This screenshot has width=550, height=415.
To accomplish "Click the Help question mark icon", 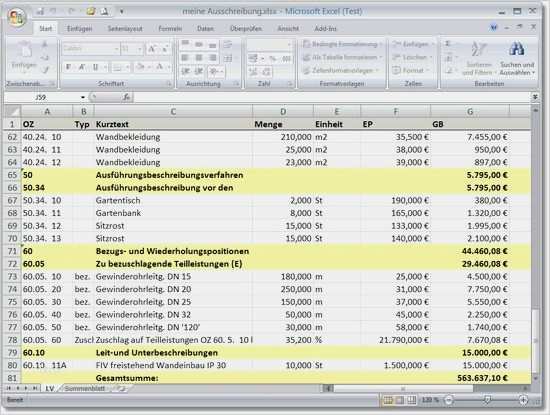I will pos(494,27).
